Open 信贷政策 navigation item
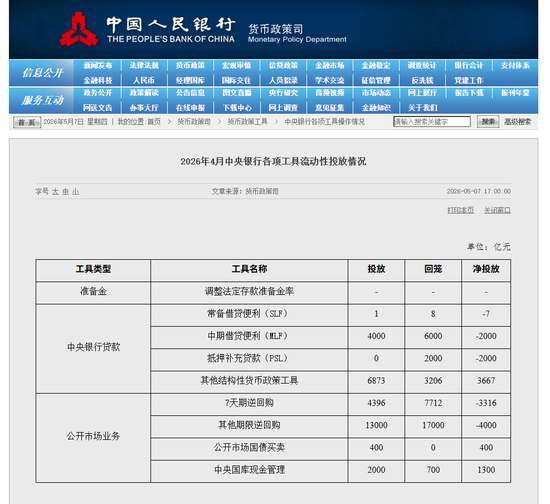Image resolution: width=550 pixels, height=504 pixels. pos(283,66)
